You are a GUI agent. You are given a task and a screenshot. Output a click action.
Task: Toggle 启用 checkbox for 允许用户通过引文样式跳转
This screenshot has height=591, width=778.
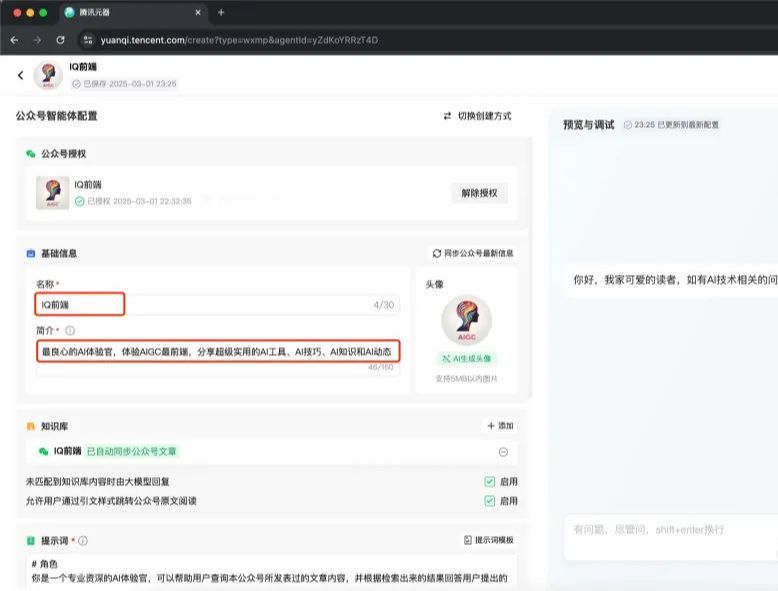490,501
